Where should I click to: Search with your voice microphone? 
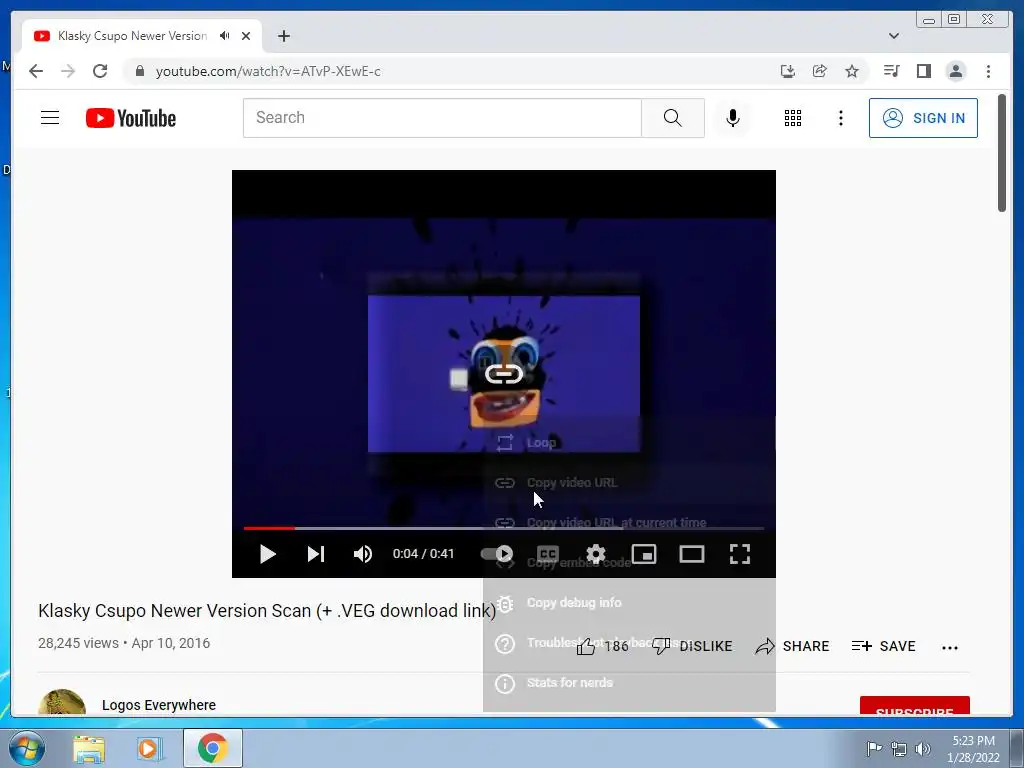point(733,118)
